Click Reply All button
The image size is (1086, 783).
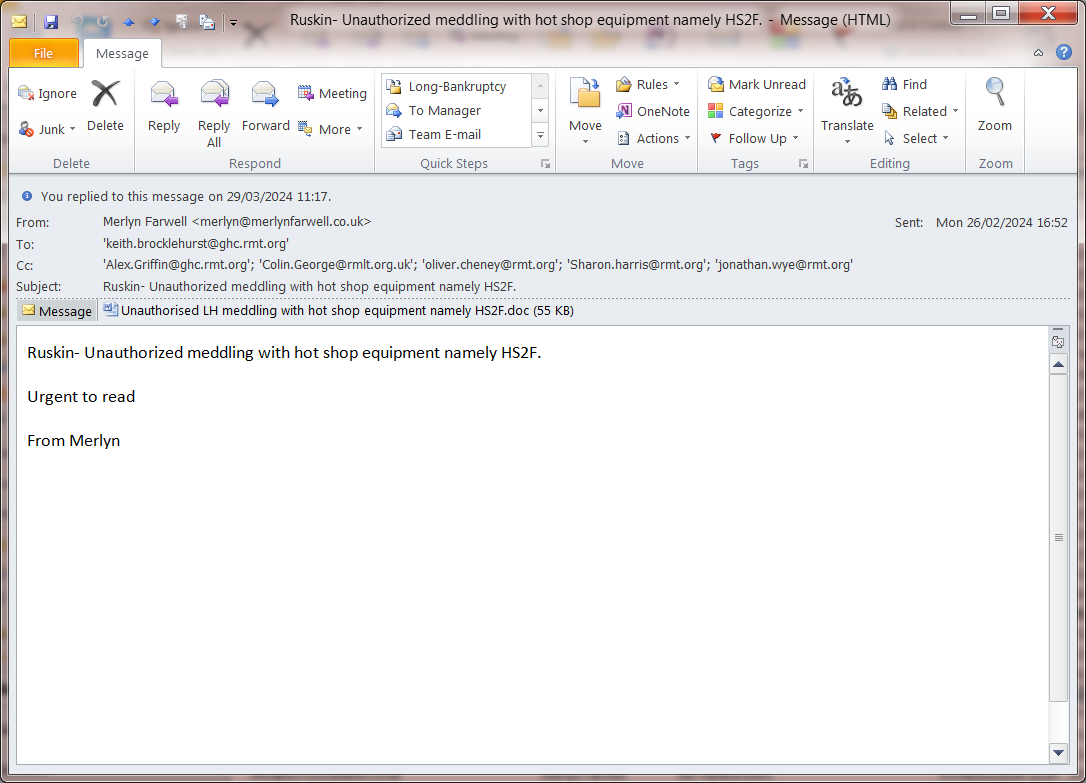[x=214, y=113]
